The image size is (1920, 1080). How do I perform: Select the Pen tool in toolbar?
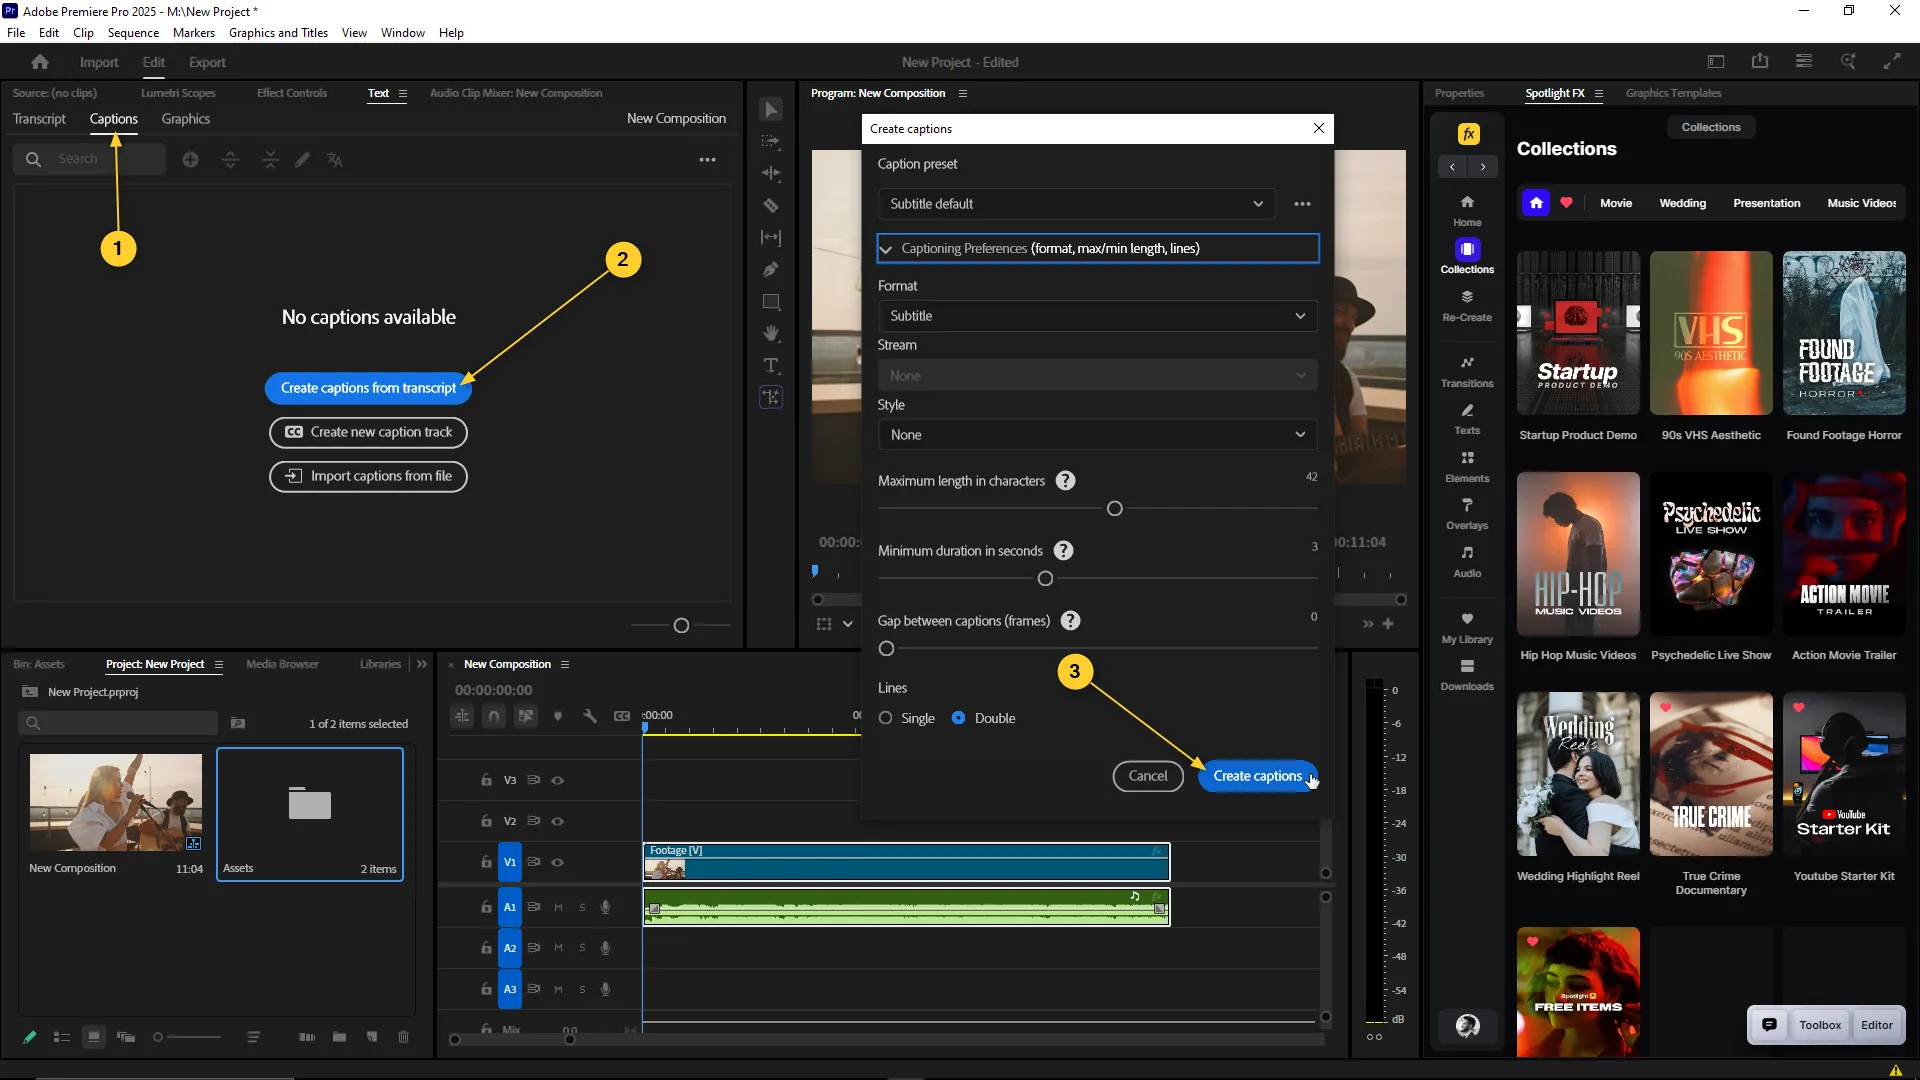tap(771, 269)
